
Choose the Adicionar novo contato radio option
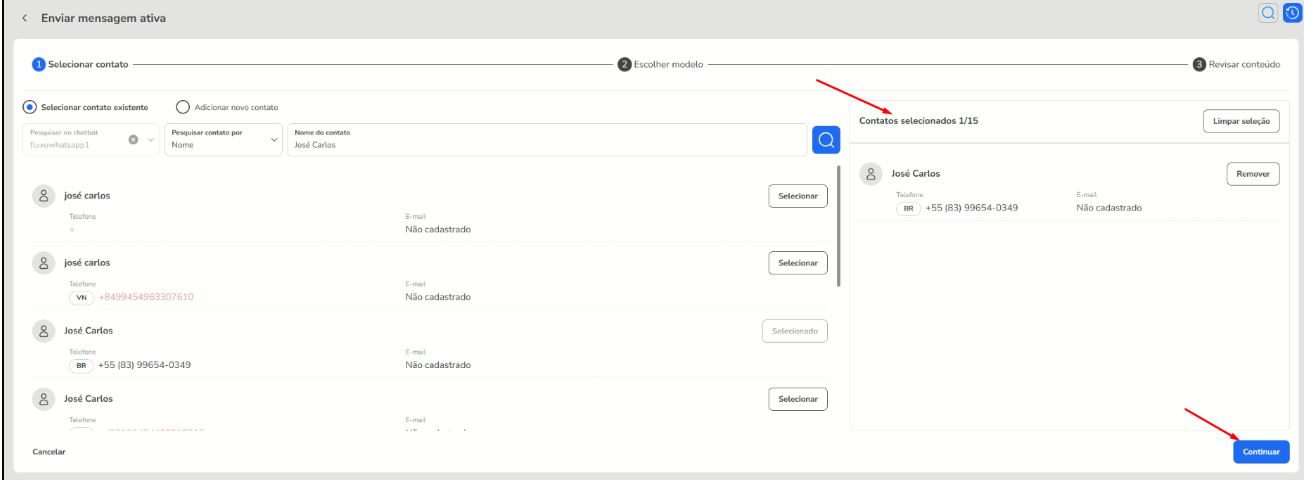[182, 107]
